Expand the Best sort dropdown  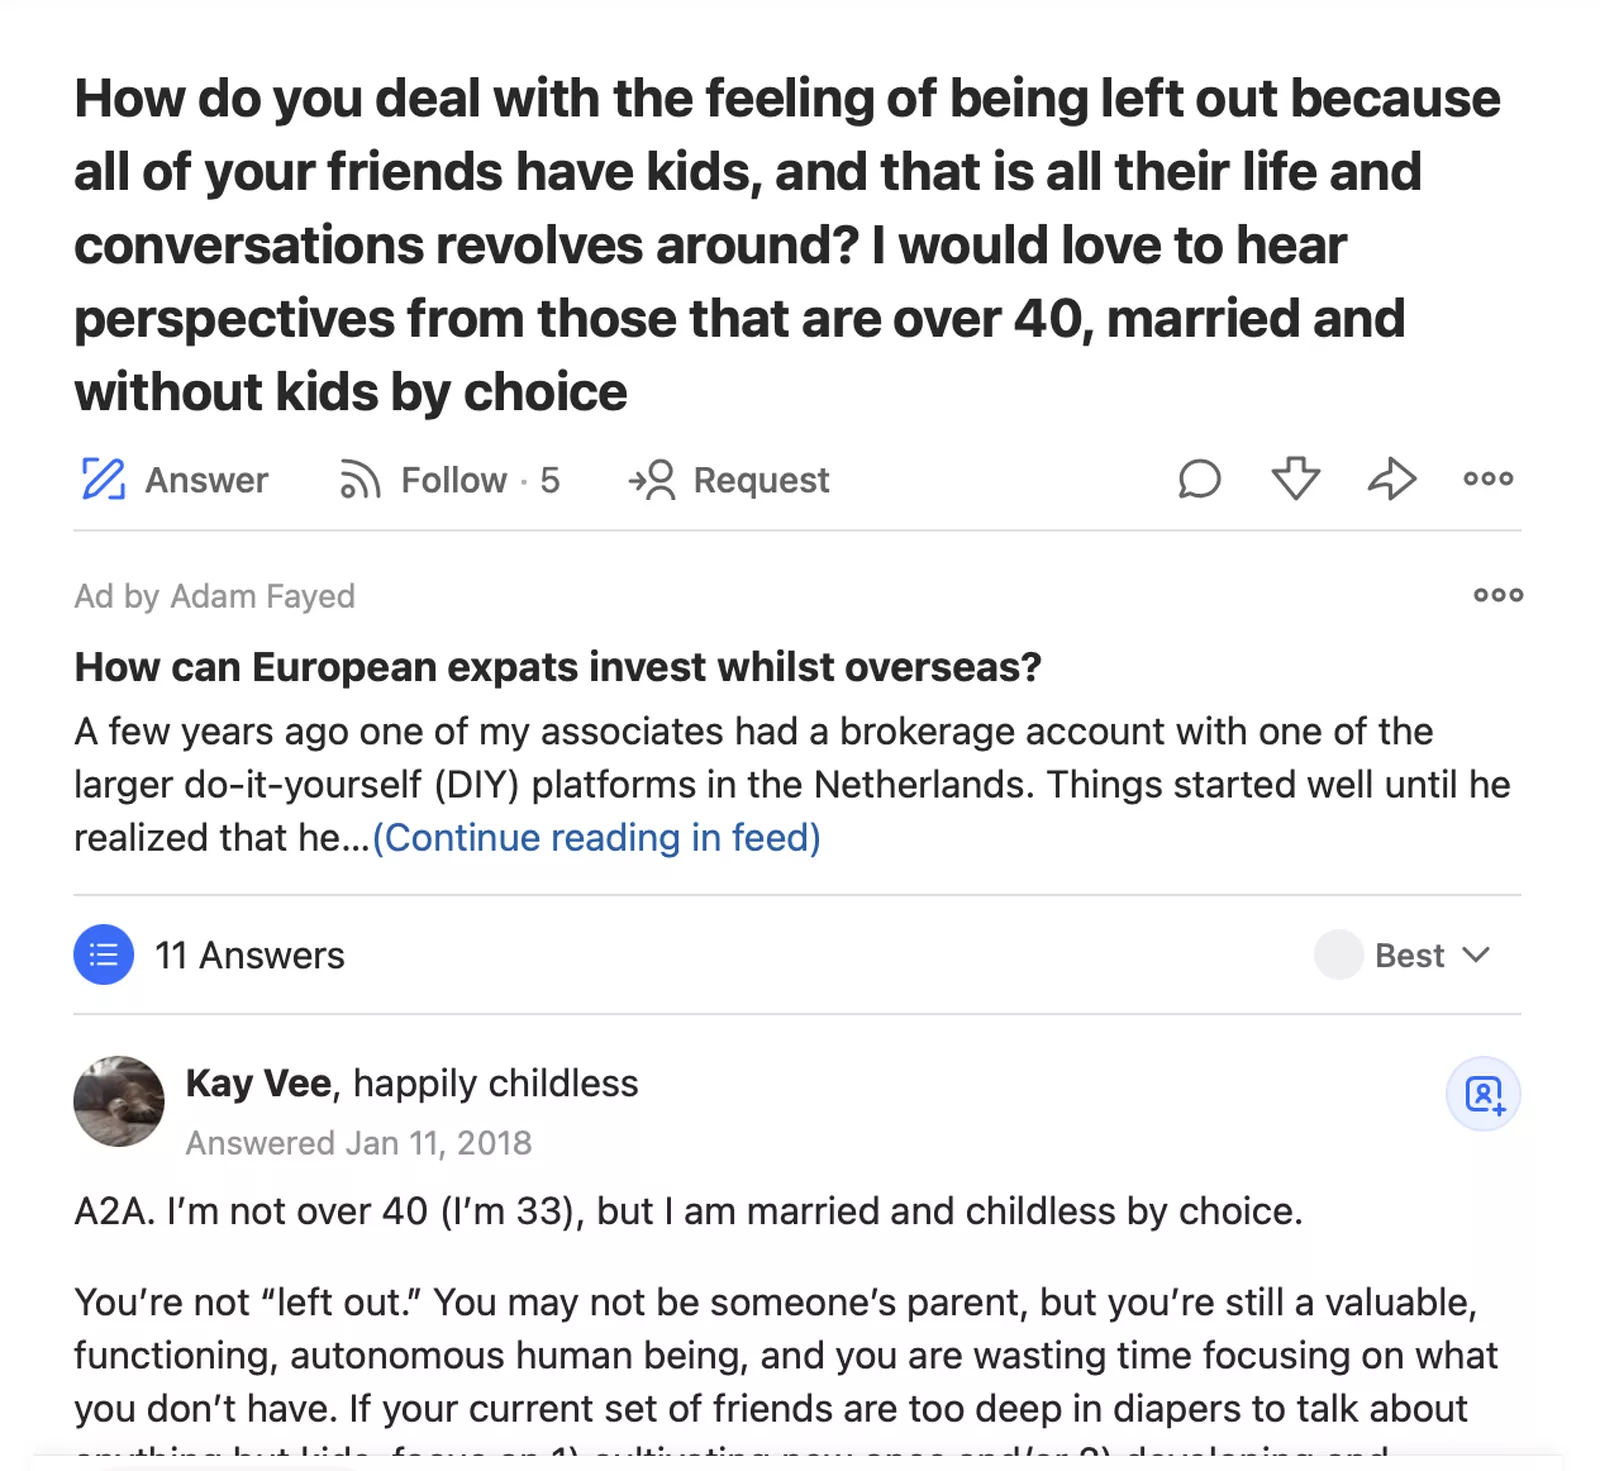tap(1410, 955)
